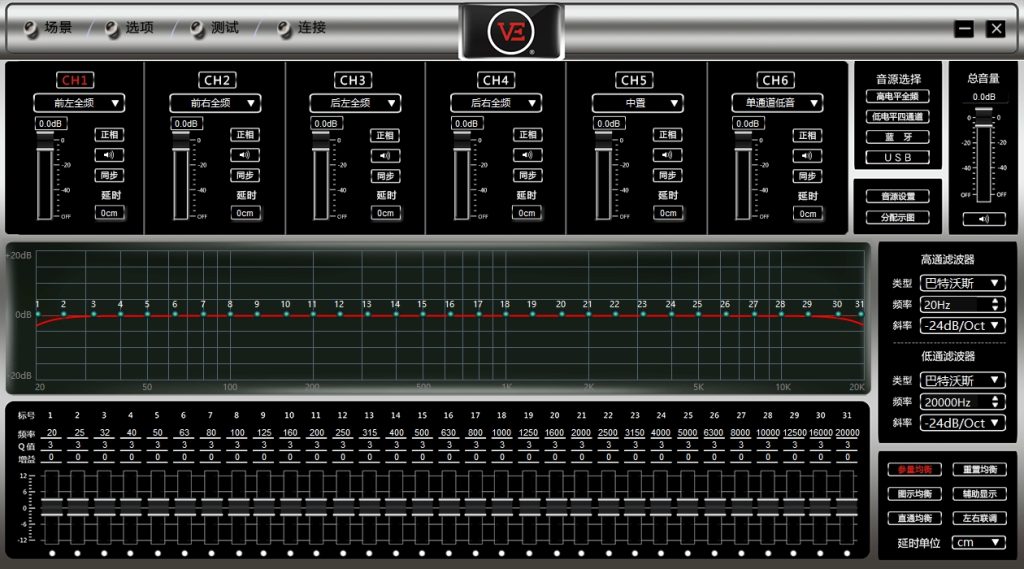
Task: Click EQ band 1 gain fader at 20Hz
Action: click(x=52, y=508)
